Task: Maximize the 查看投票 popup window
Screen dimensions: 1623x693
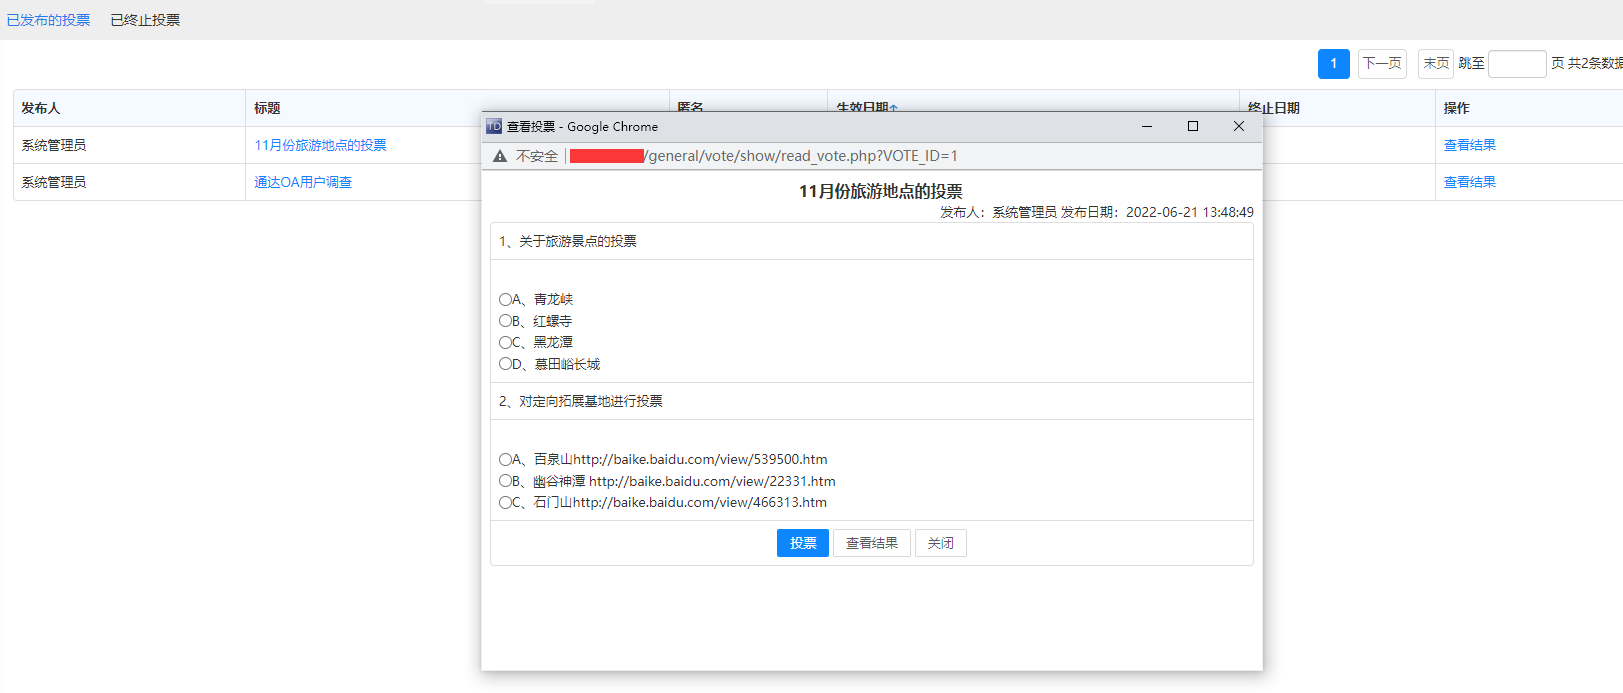Action: pos(1192,126)
